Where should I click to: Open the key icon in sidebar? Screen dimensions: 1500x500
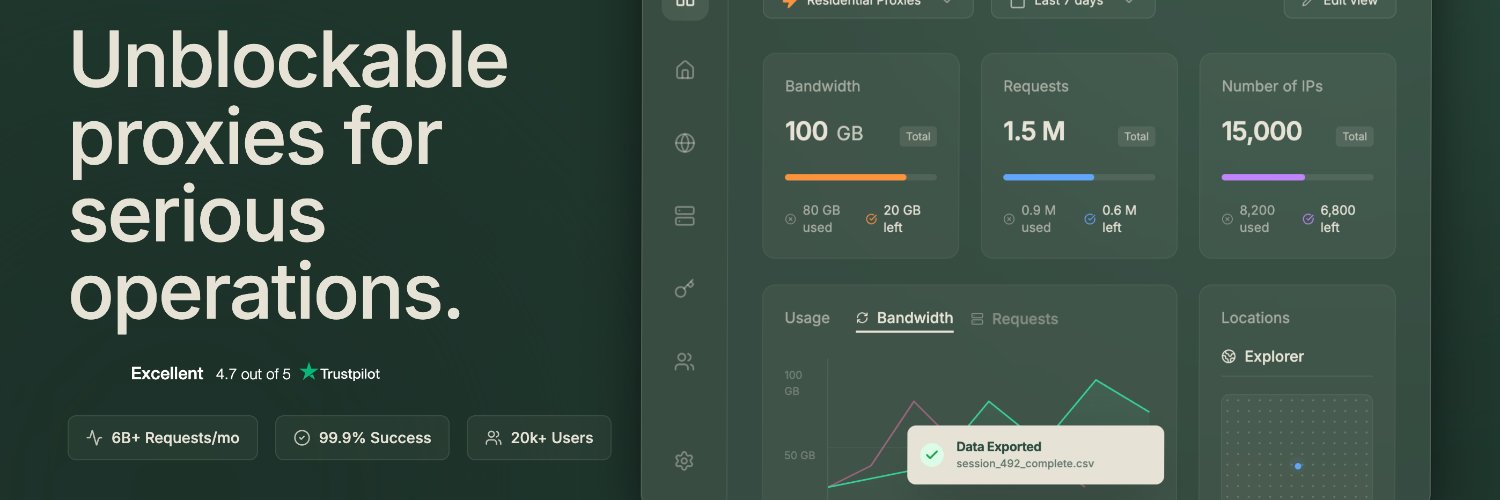point(685,289)
